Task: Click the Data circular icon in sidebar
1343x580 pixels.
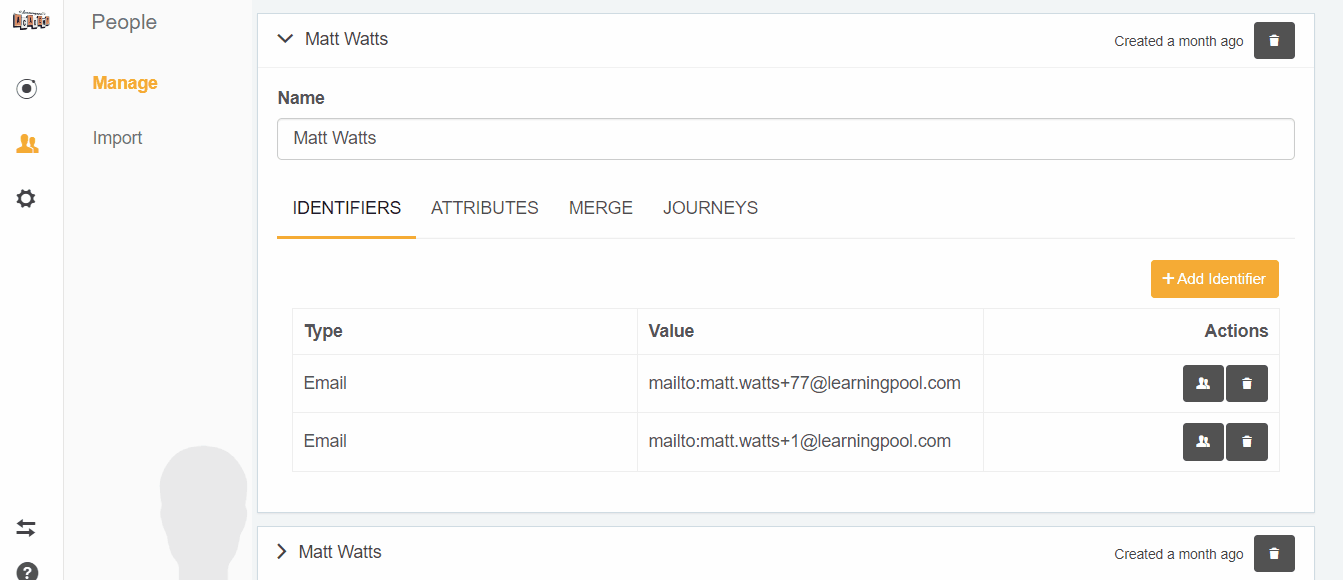Action: (x=27, y=89)
